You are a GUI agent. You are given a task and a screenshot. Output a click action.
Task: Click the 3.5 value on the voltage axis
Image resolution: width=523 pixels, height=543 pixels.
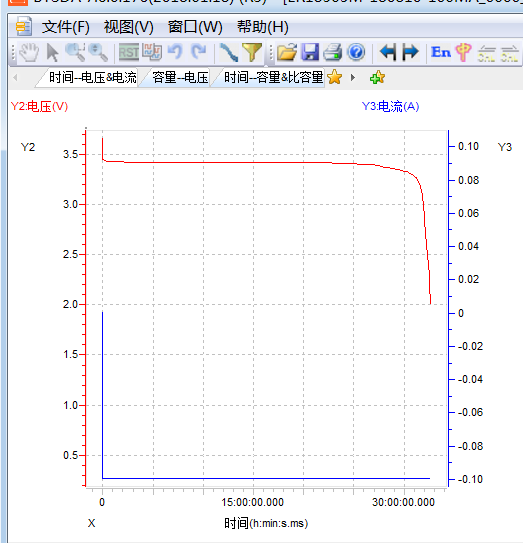coord(70,154)
